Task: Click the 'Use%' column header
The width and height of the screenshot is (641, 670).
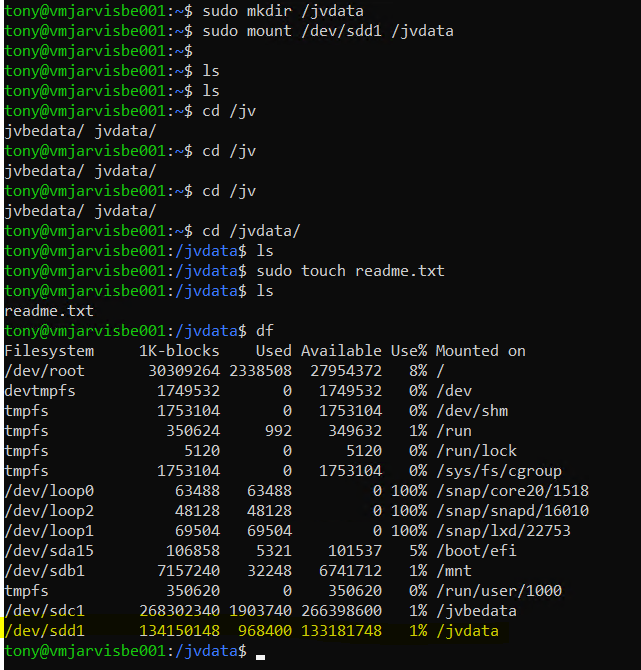Action: pos(409,351)
